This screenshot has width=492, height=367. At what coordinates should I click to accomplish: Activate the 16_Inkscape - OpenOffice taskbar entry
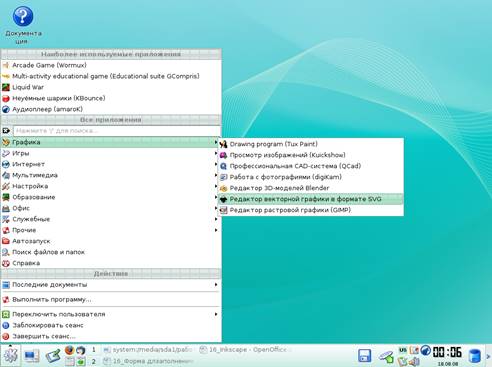pyautogui.click(x=245, y=350)
